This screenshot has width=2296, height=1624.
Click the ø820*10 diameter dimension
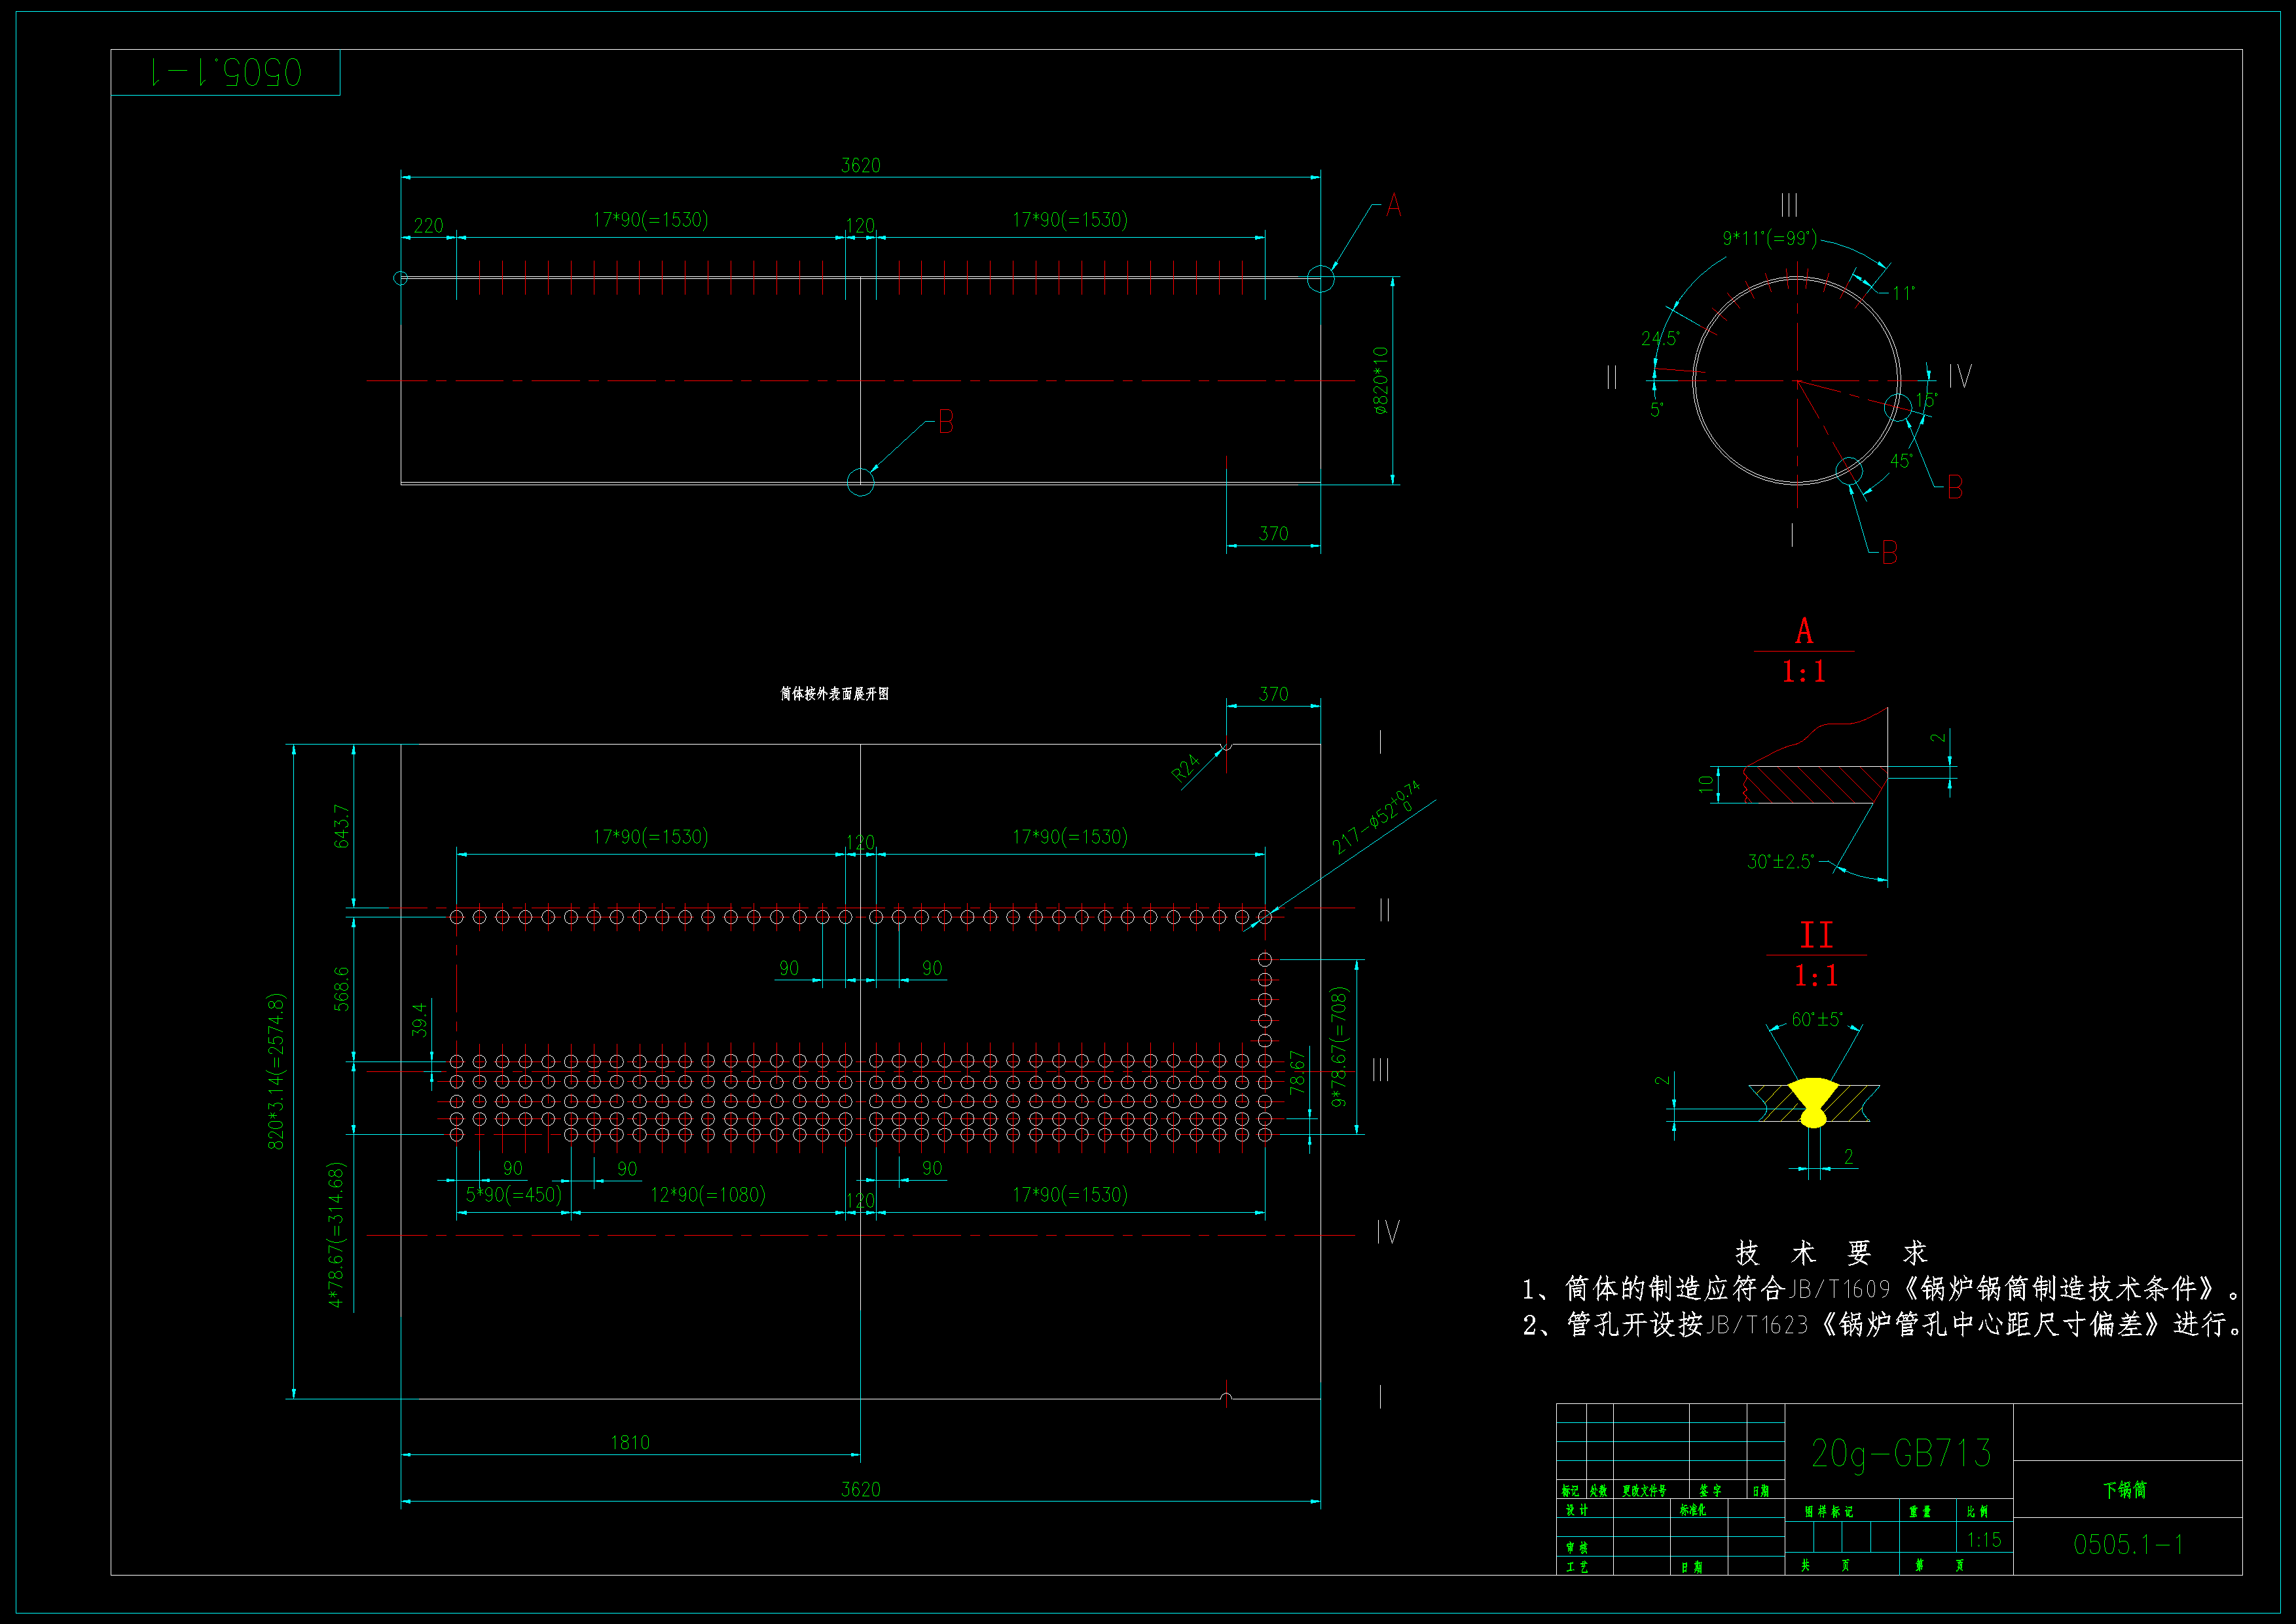click(1380, 380)
